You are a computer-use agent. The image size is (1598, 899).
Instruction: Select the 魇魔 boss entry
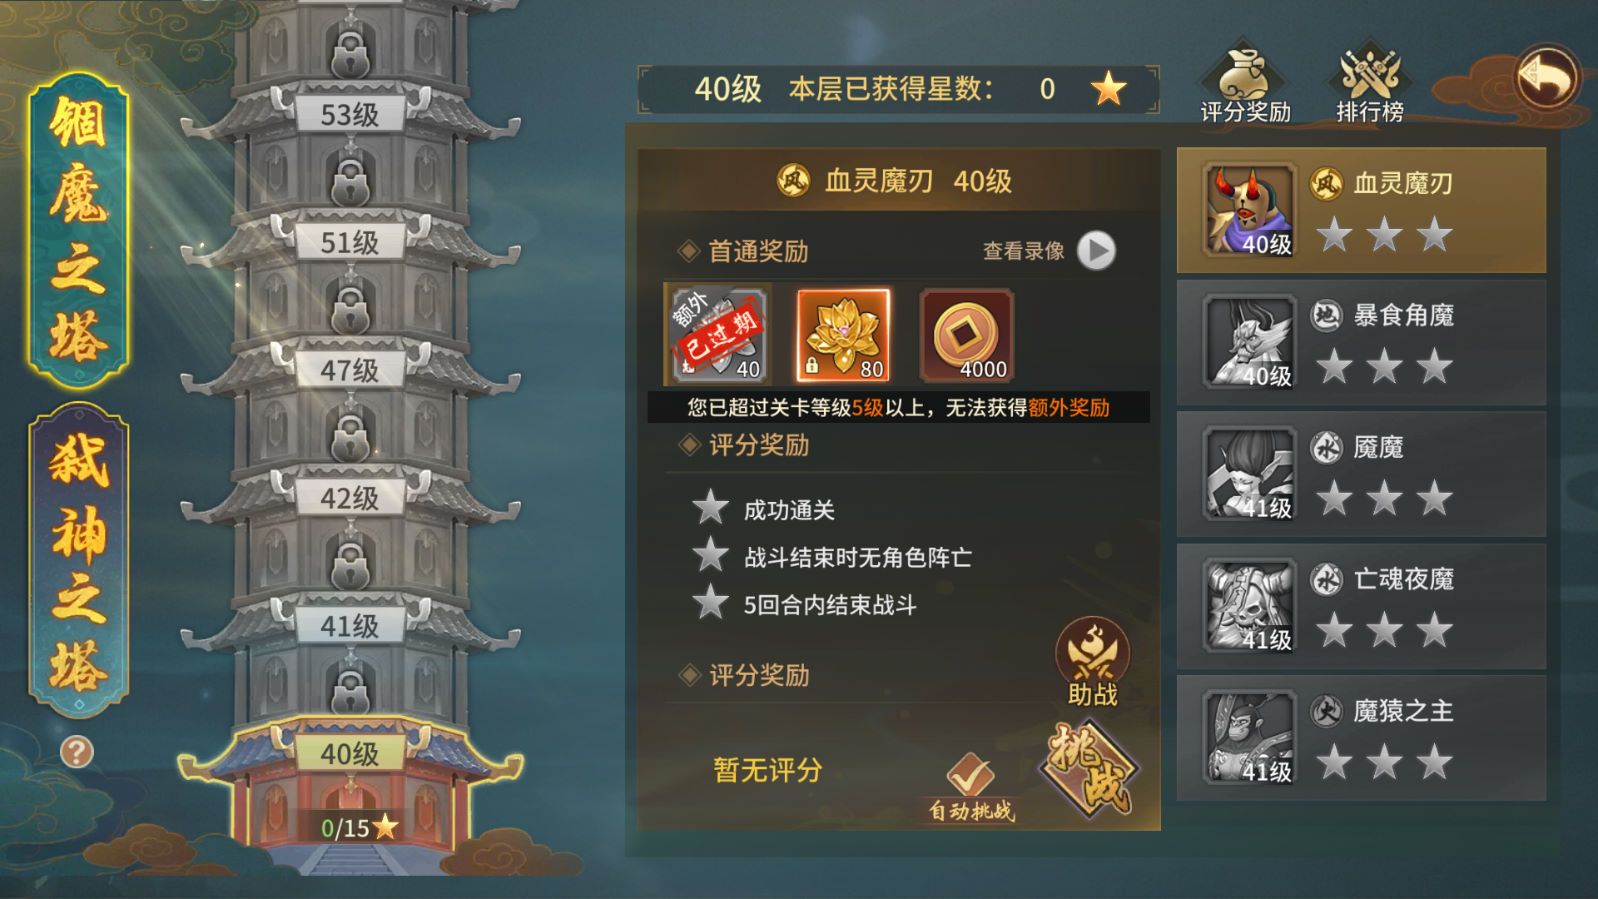[x=1361, y=475]
